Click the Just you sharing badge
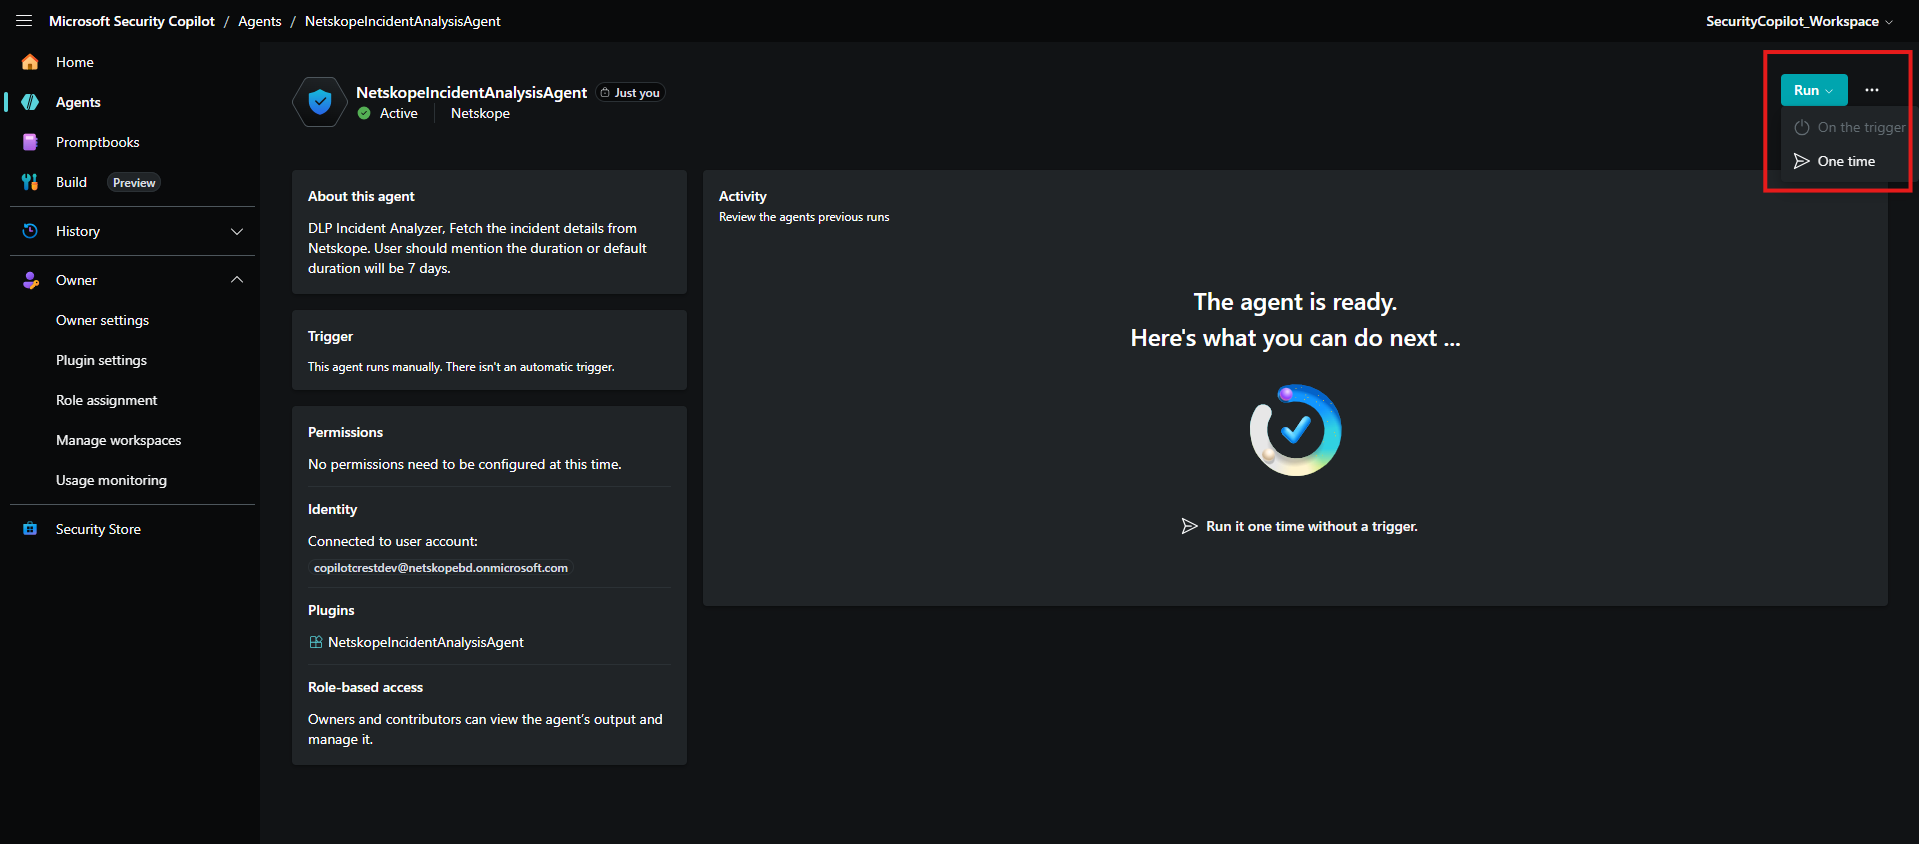 coord(631,93)
